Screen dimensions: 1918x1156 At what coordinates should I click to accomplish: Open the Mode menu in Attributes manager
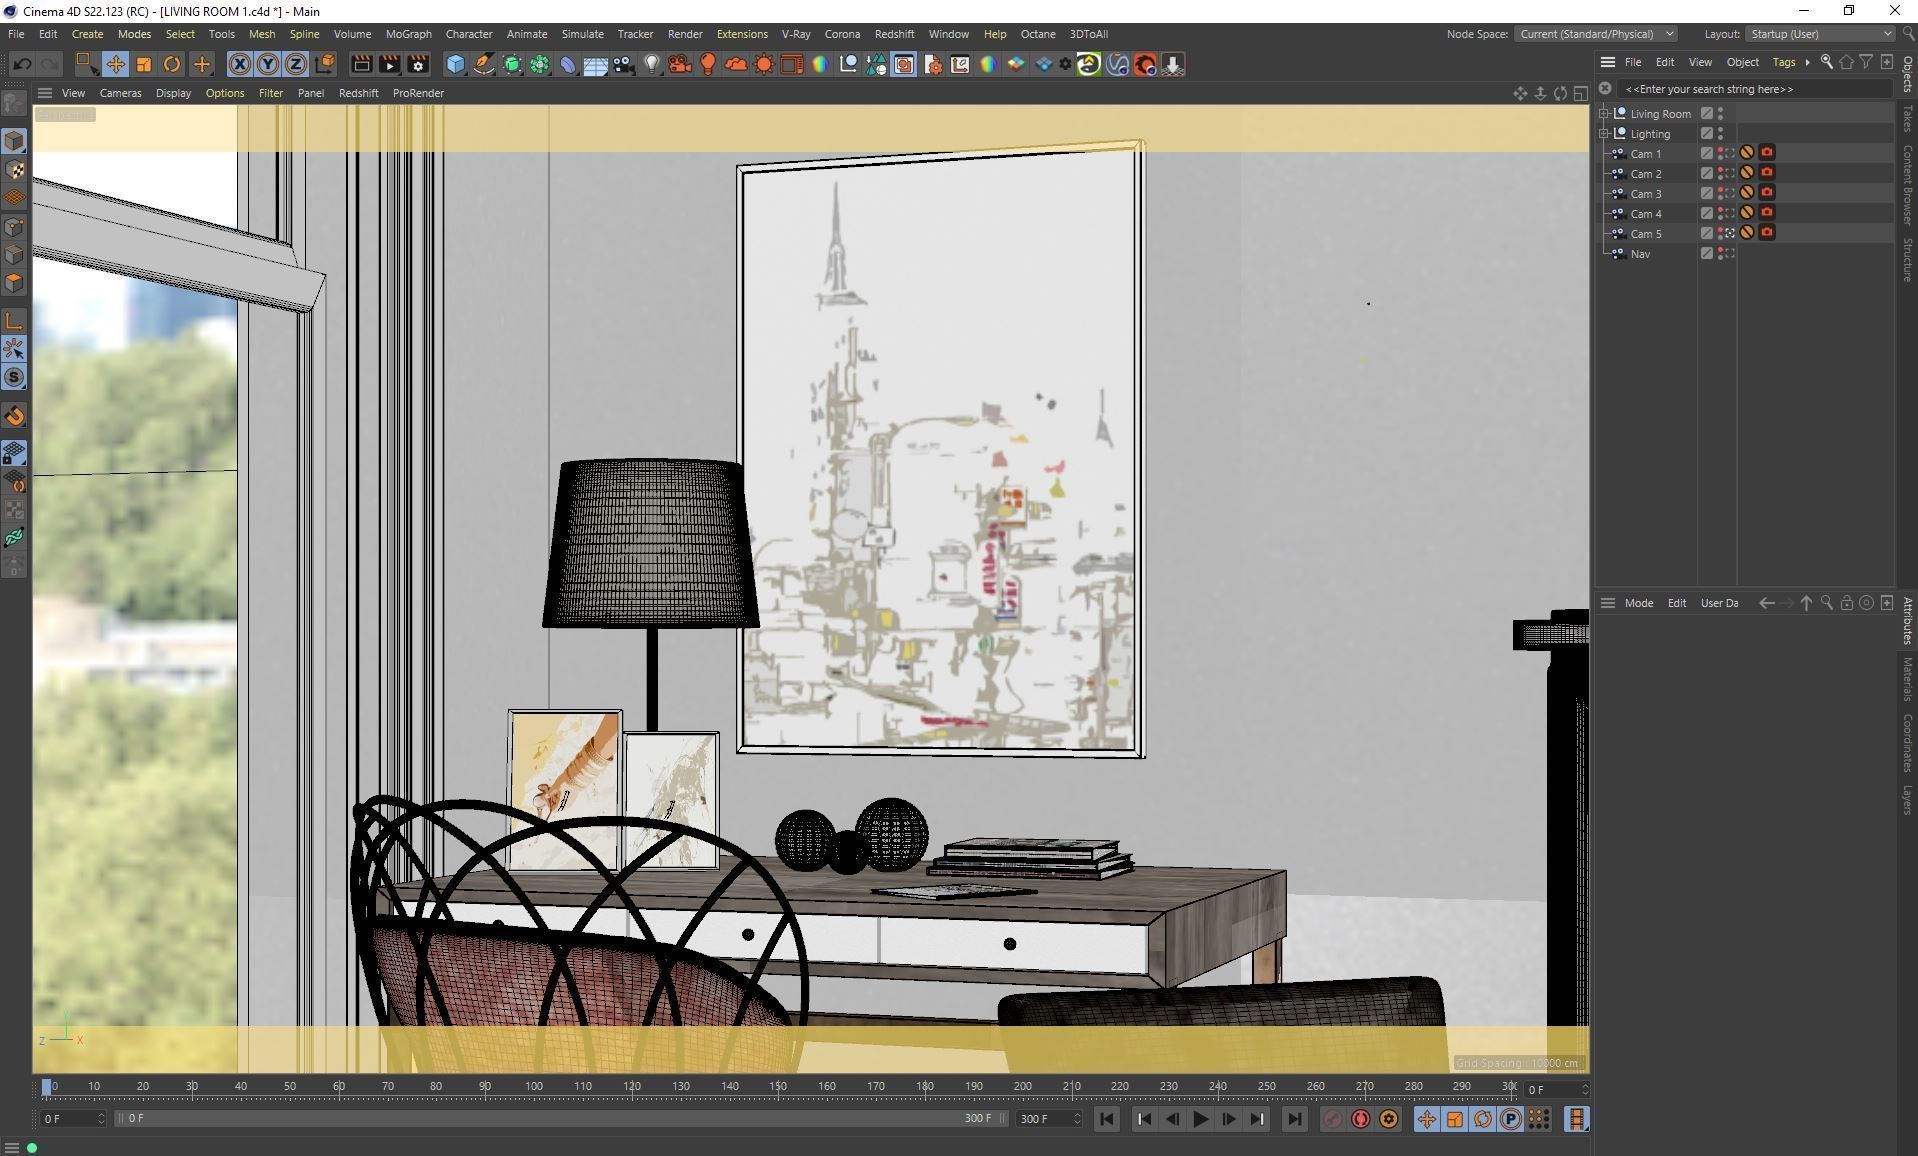coord(1638,603)
